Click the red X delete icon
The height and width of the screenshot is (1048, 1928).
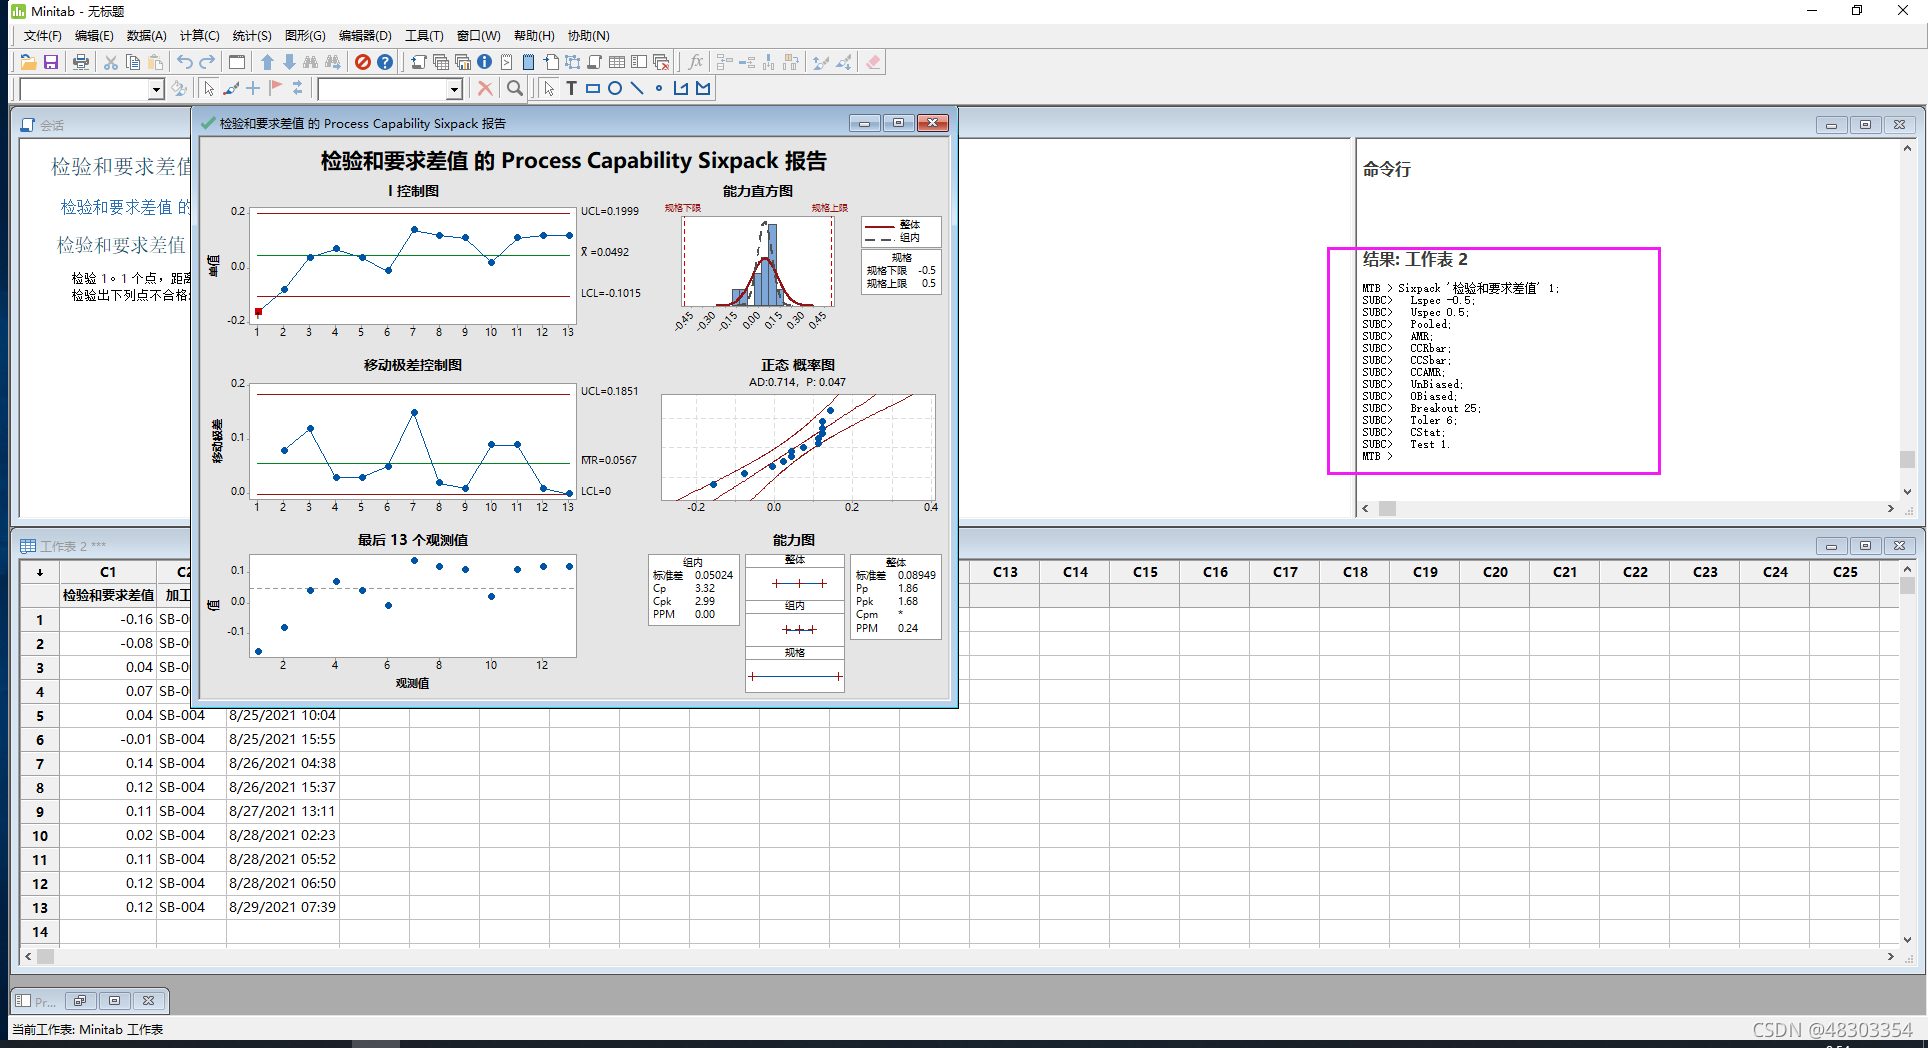(485, 89)
